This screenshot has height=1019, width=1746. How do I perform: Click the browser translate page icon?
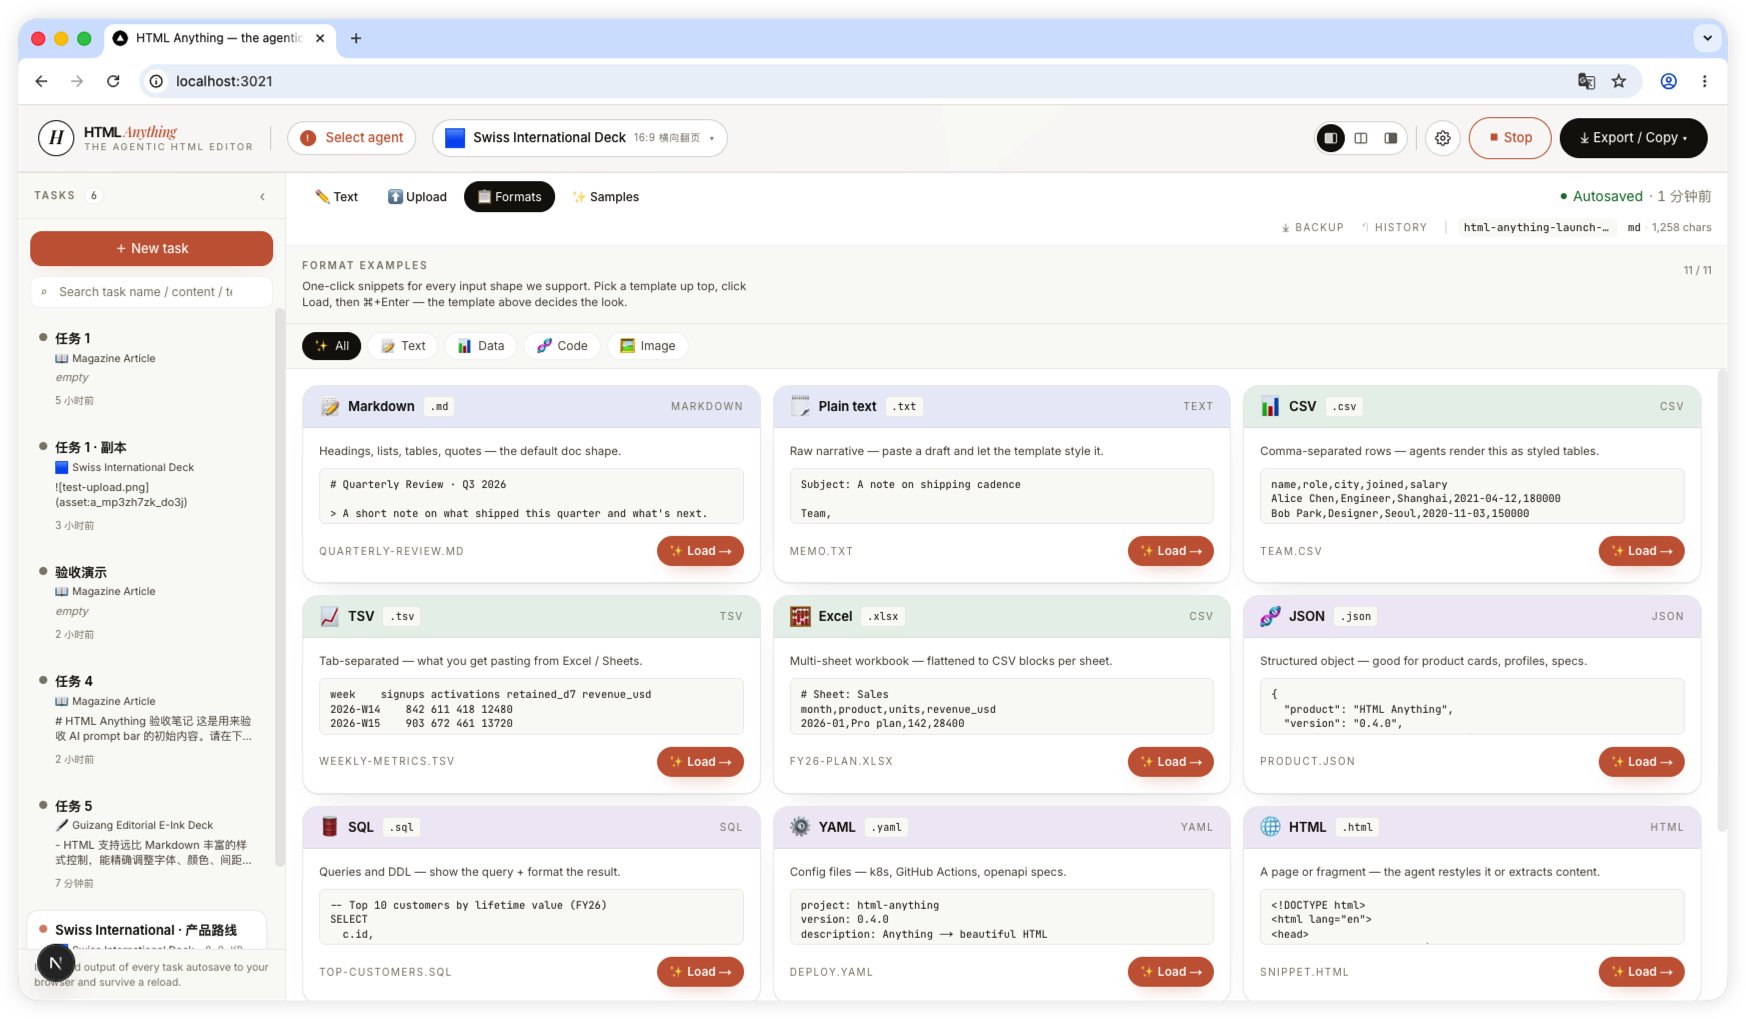tap(1586, 81)
